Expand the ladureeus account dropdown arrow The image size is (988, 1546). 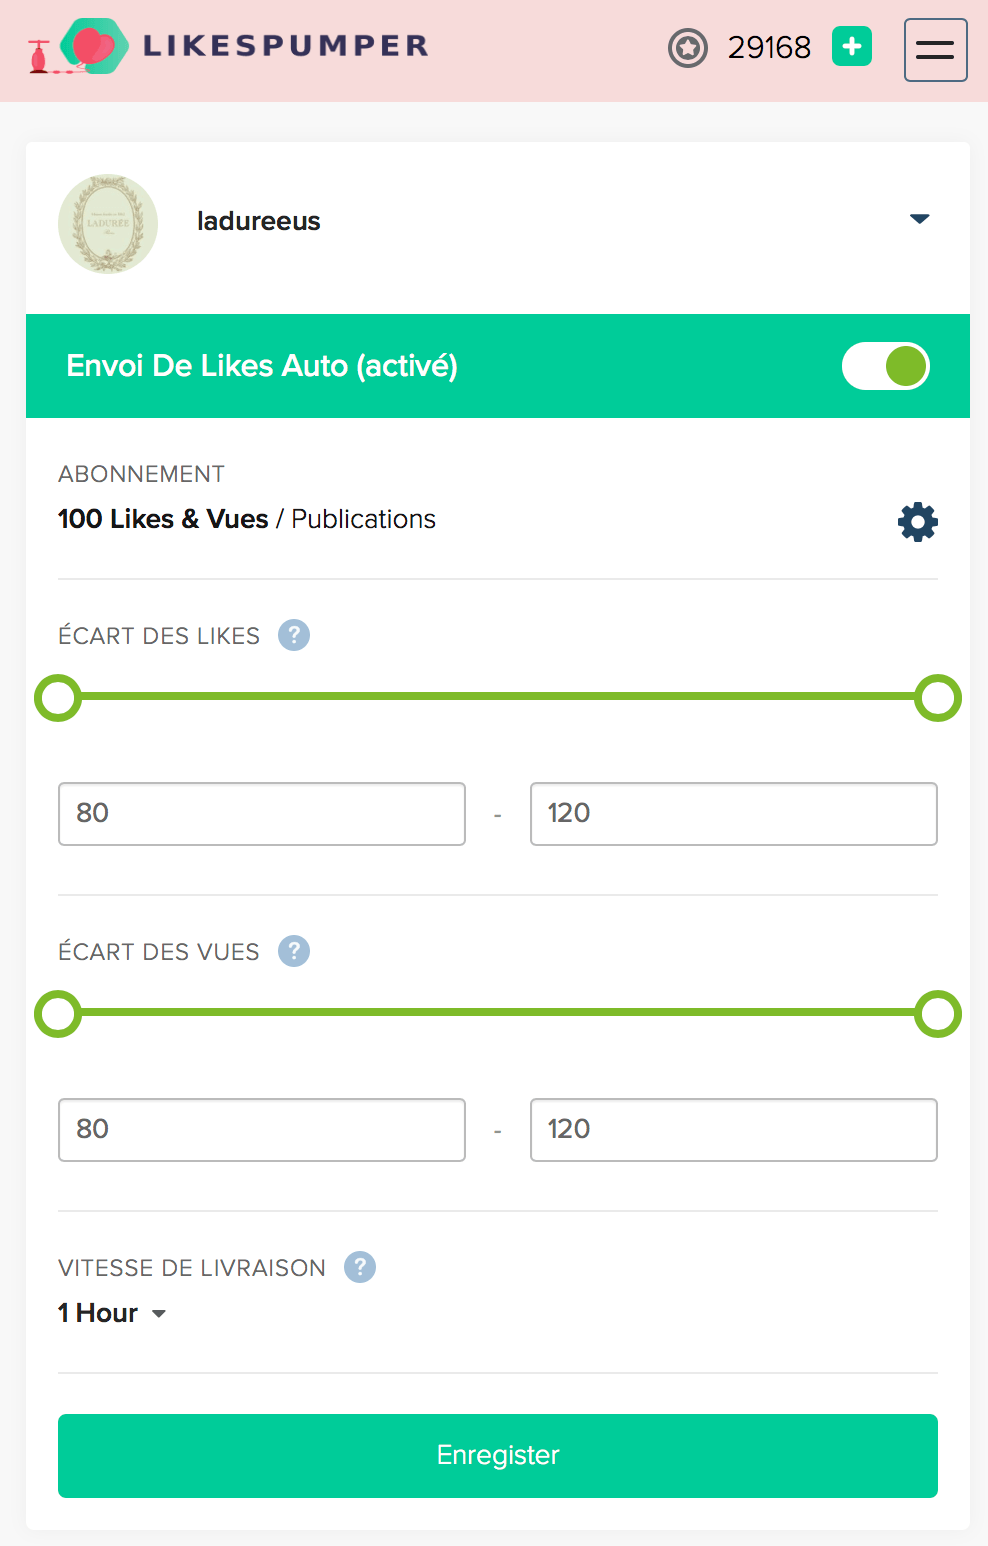pos(920,219)
